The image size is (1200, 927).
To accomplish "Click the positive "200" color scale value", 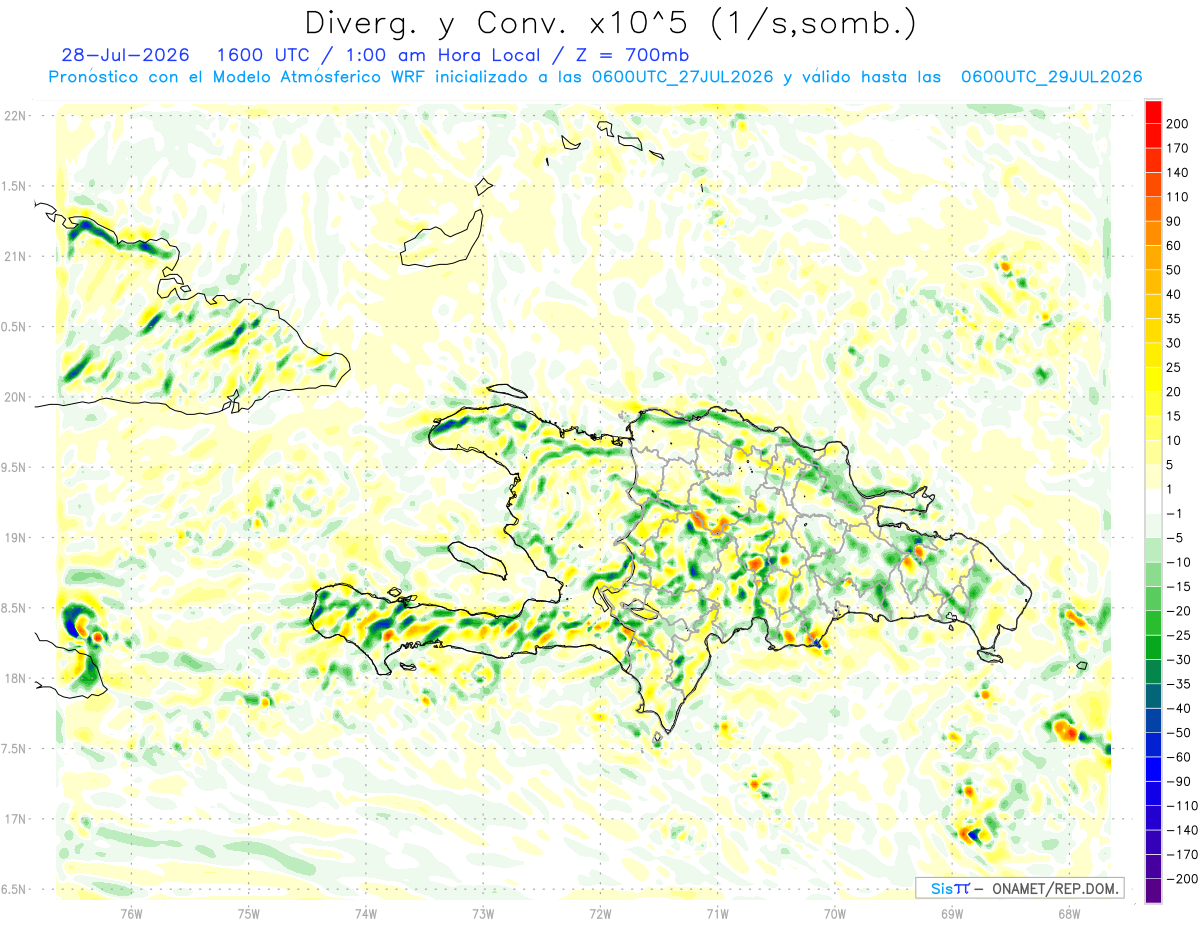I will pos(1177,124).
